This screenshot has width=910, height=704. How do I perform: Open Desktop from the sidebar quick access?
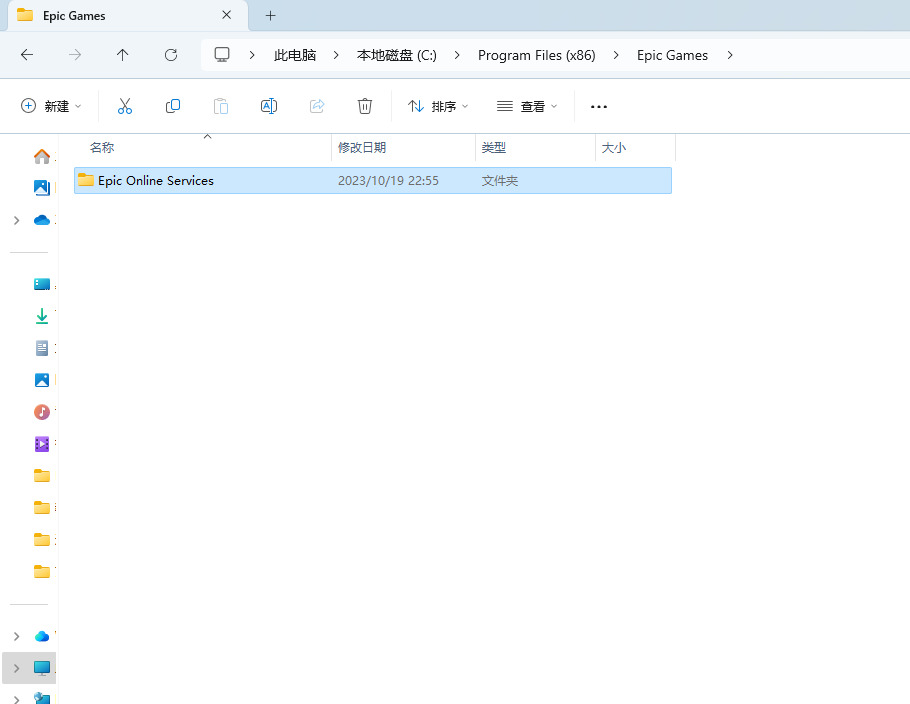tap(42, 284)
